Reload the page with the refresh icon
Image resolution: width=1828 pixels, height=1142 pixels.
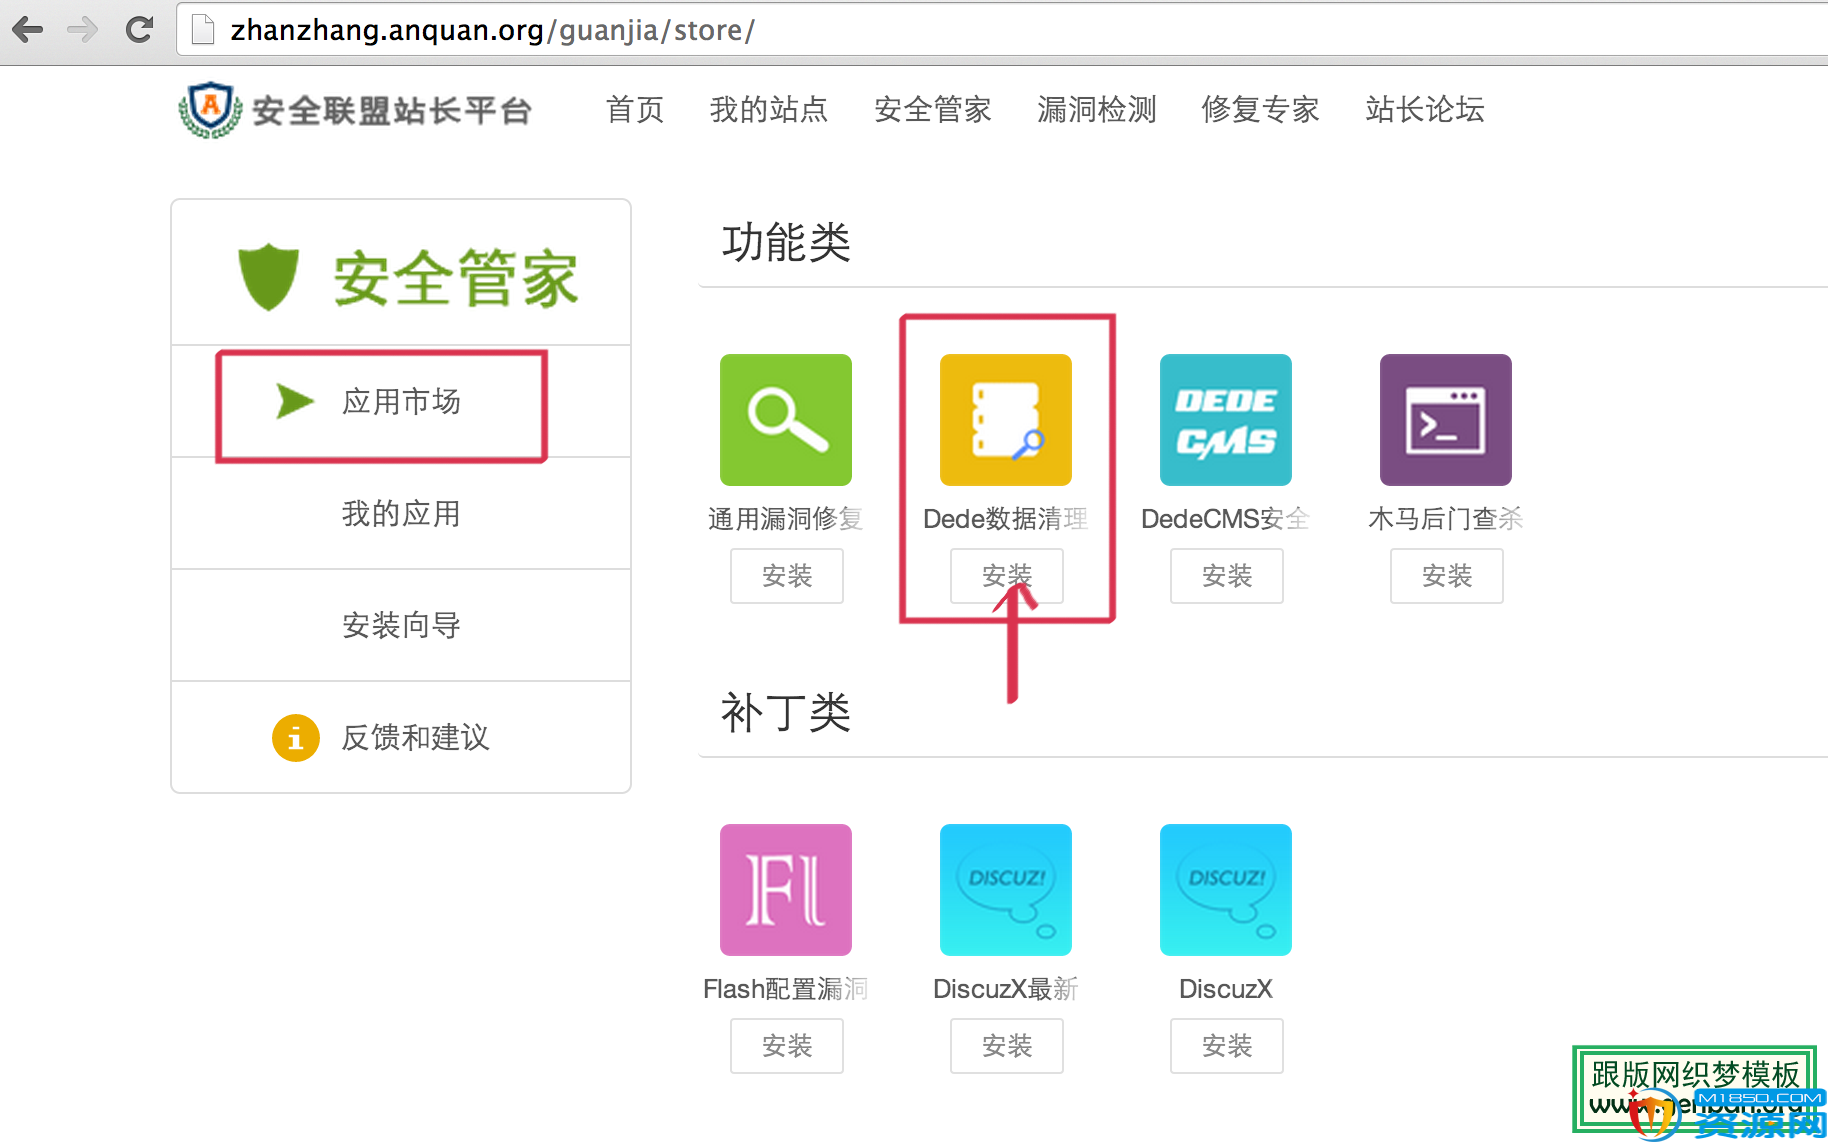pyautogui.click(x=139, y=30)
